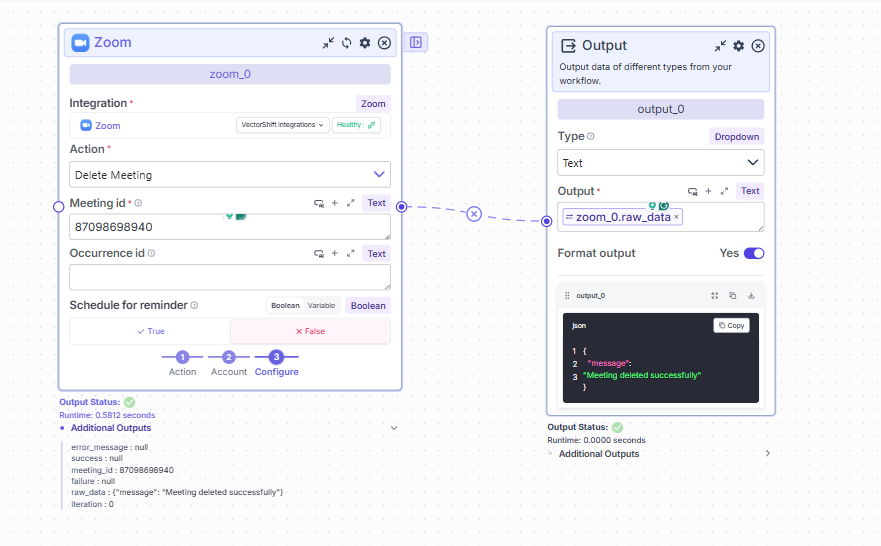Click the empty Occurrence id input field
This screenshot has width=881, height=546.
[230, 277]
